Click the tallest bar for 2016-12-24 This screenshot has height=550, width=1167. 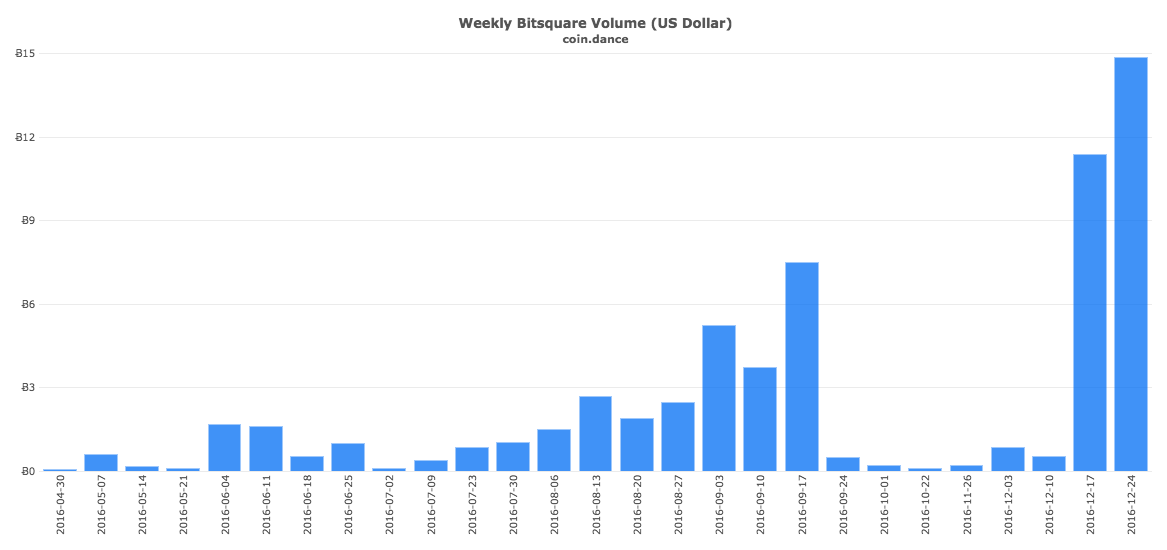point(1130,264)
